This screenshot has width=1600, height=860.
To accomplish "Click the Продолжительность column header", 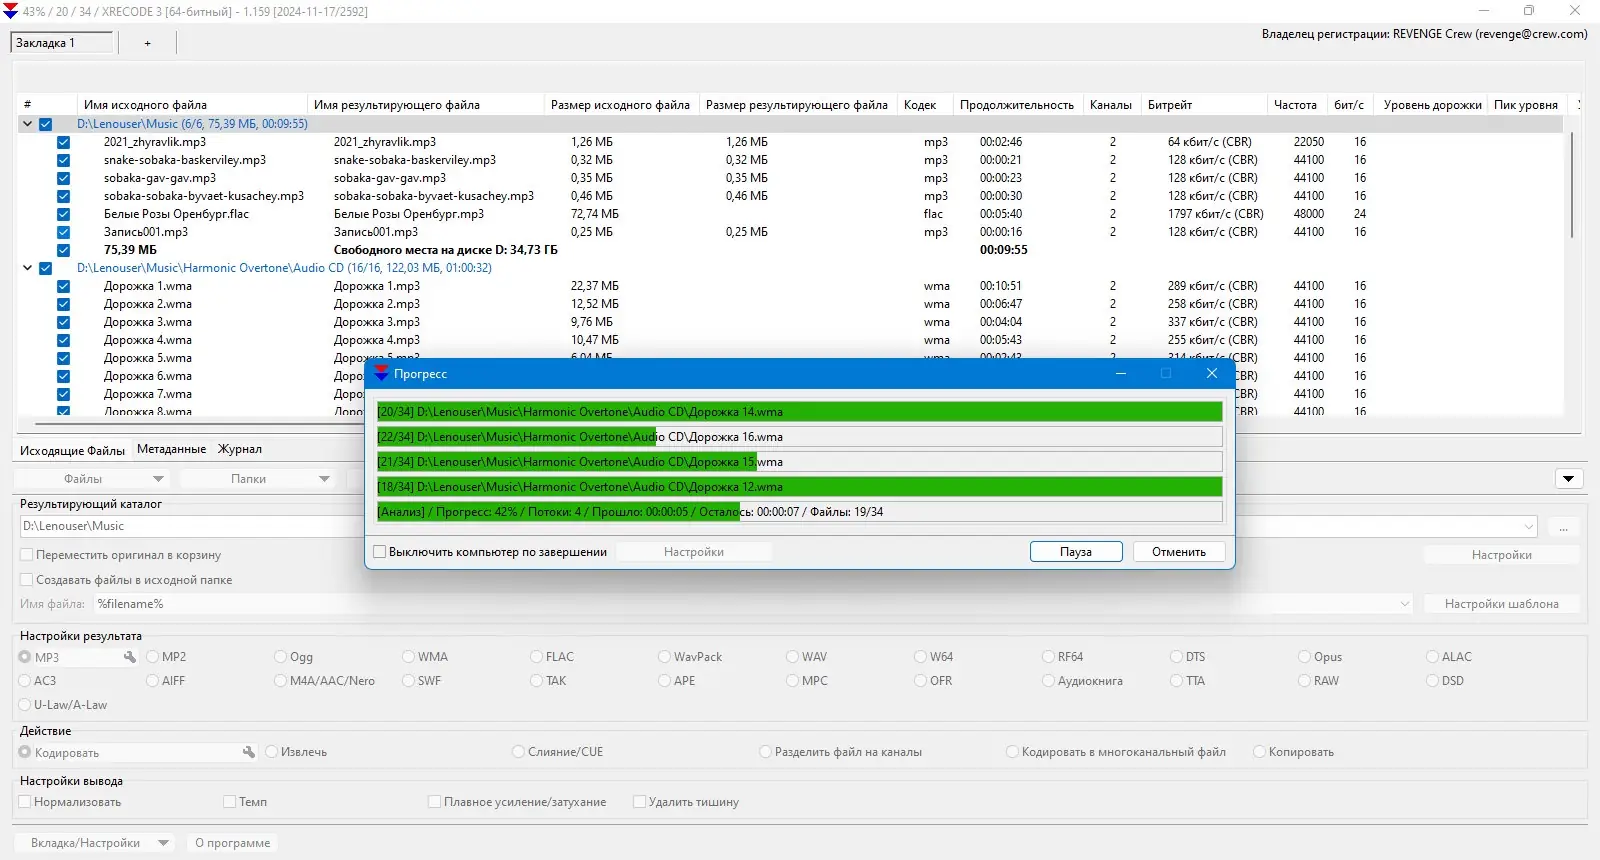I will pyautogui.click(x=1016, y=105).
